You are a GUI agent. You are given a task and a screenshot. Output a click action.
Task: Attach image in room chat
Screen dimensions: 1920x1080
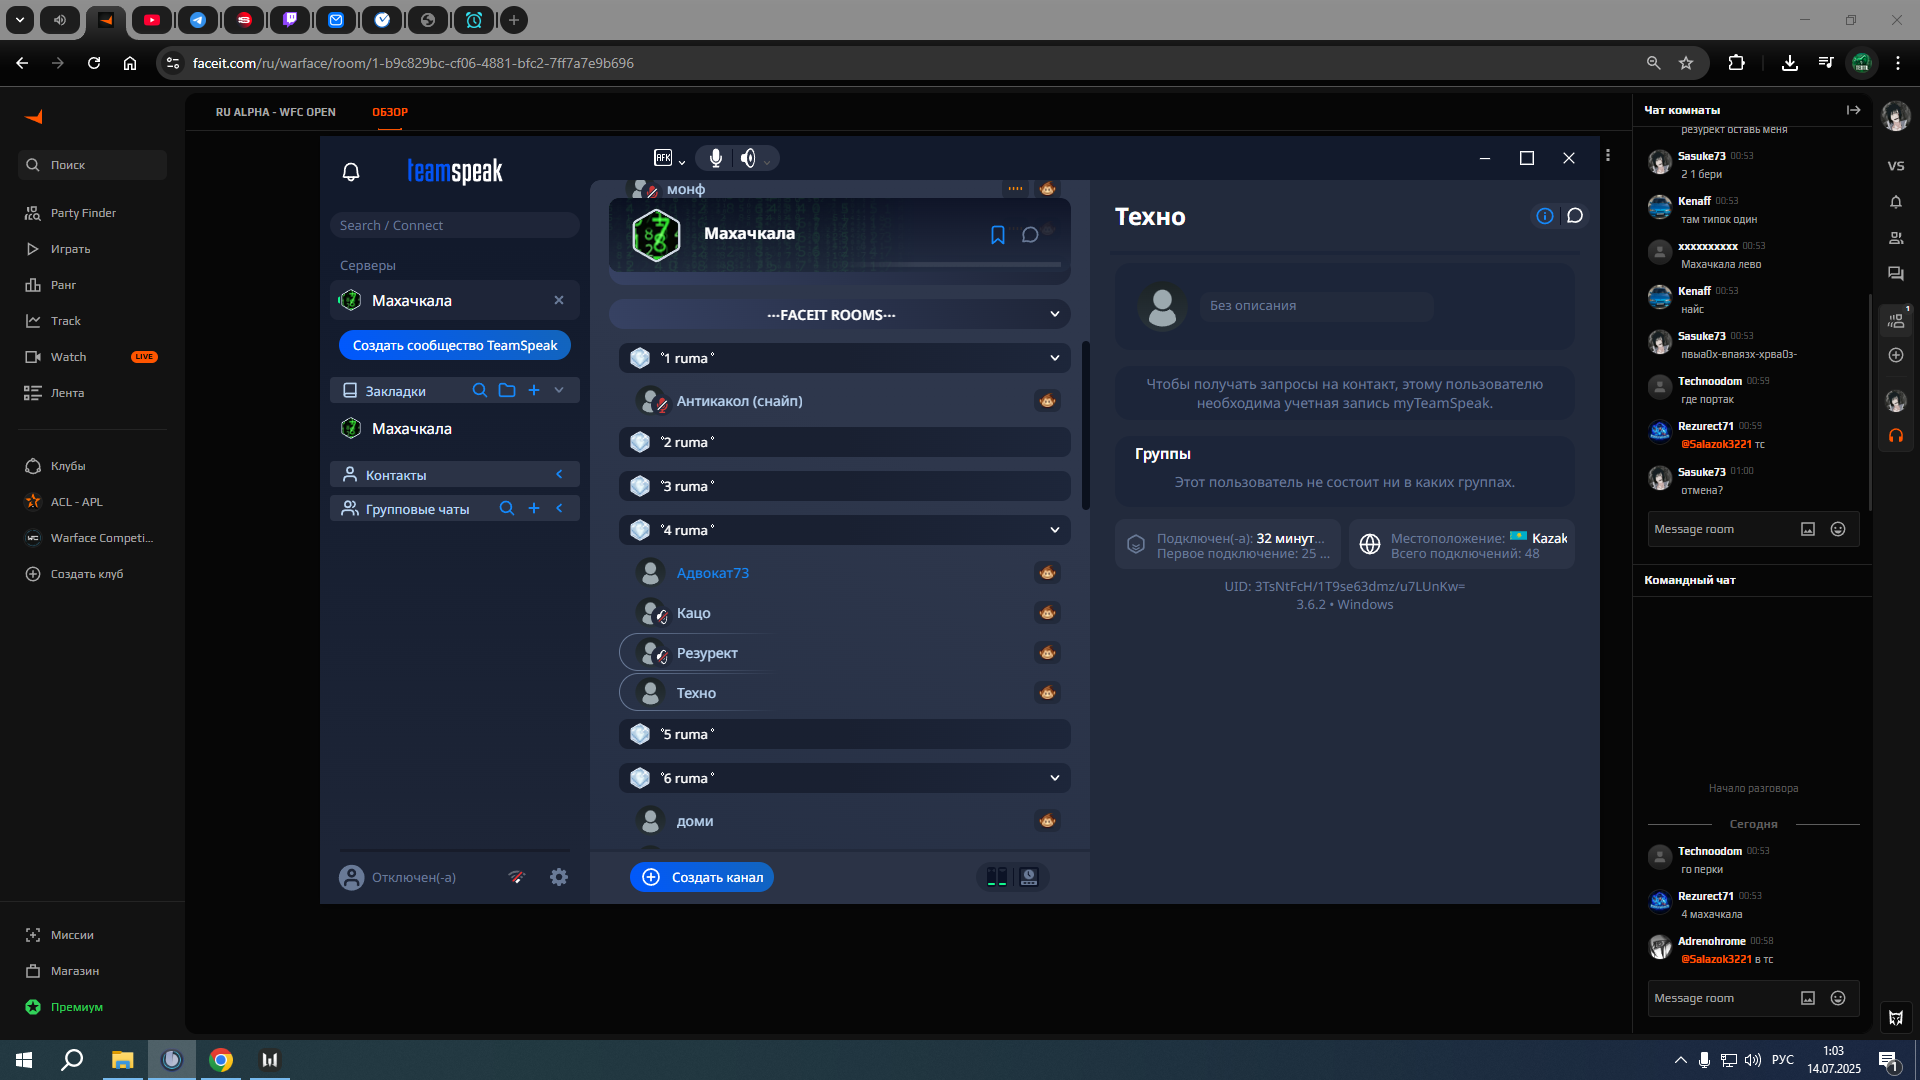(1808, 529)
